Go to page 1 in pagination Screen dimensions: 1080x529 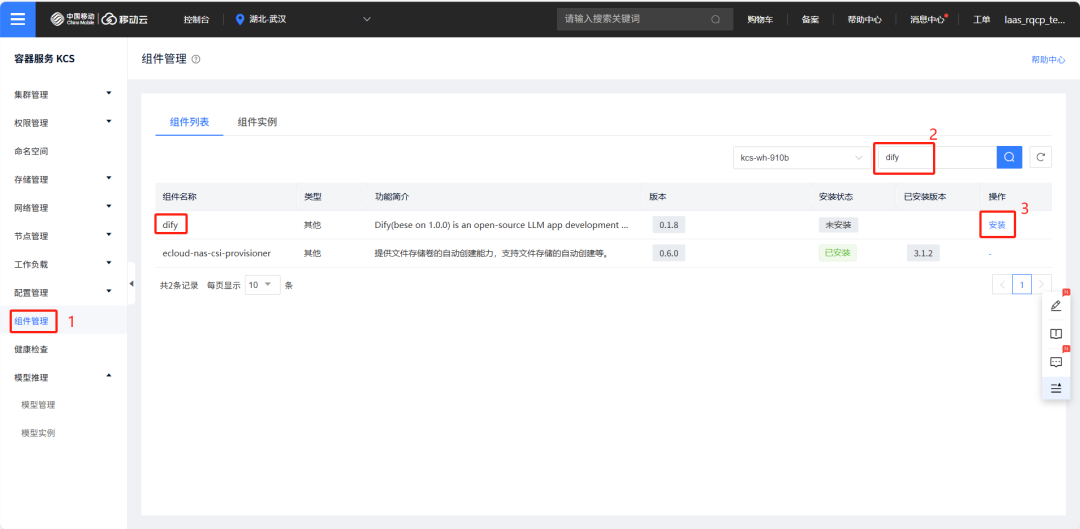point(1021,285)
